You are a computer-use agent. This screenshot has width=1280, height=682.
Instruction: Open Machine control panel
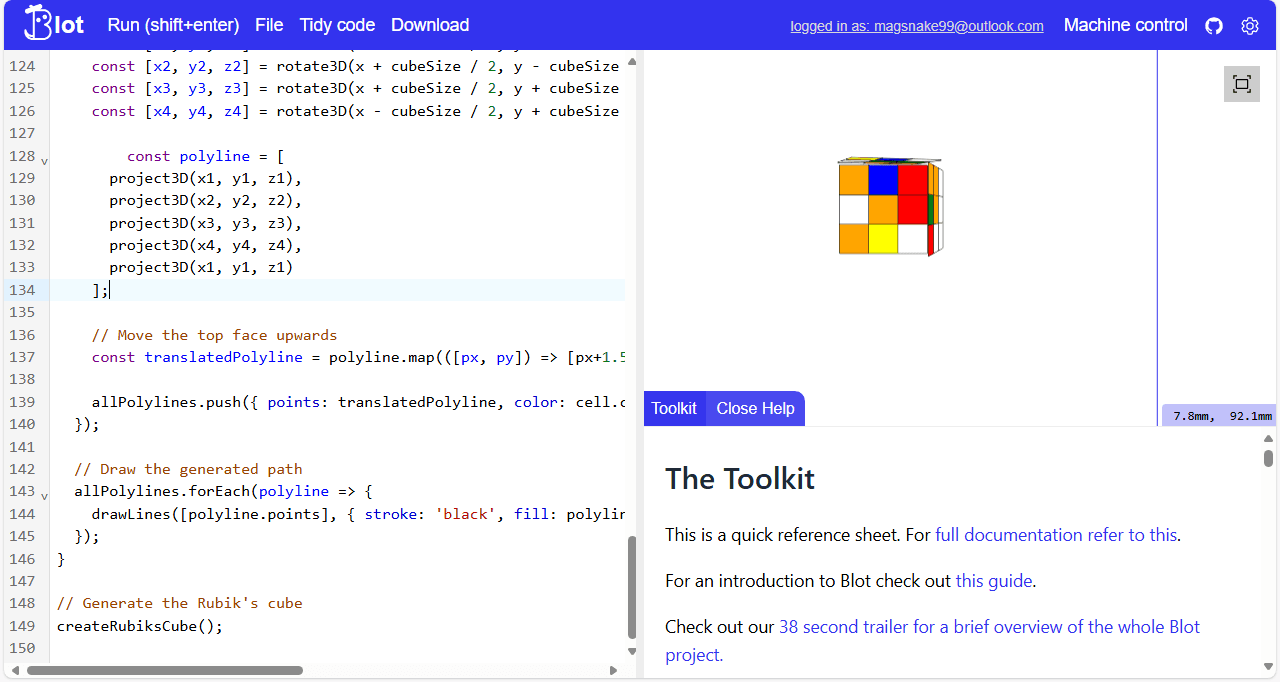tap(1125, 25)
